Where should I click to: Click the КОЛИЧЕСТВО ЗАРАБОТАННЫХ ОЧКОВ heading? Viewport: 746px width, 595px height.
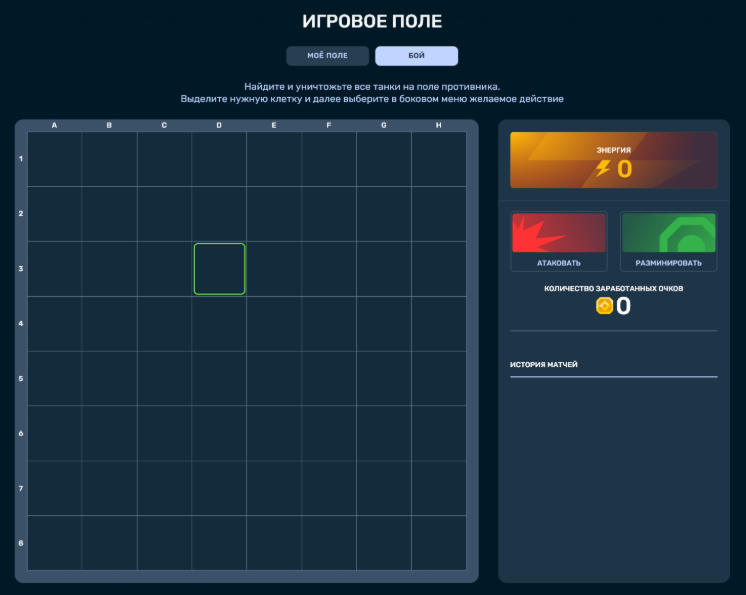pos(614,288)
